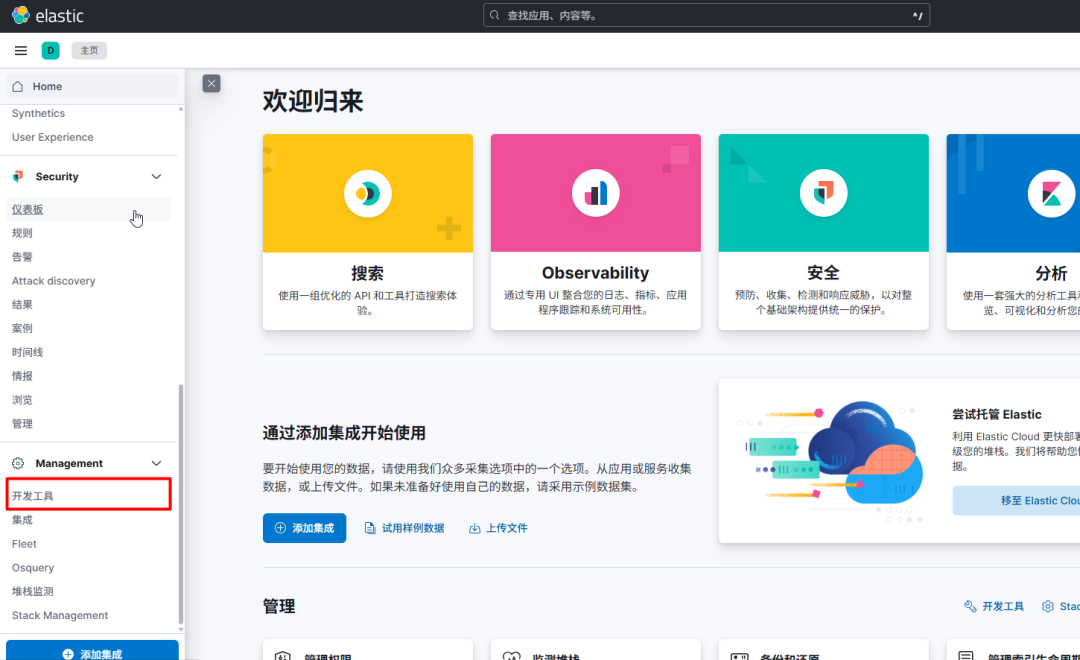The image size is (1080, 660).
Task: Open 浏览 under Security
Action: click(22, 400)
